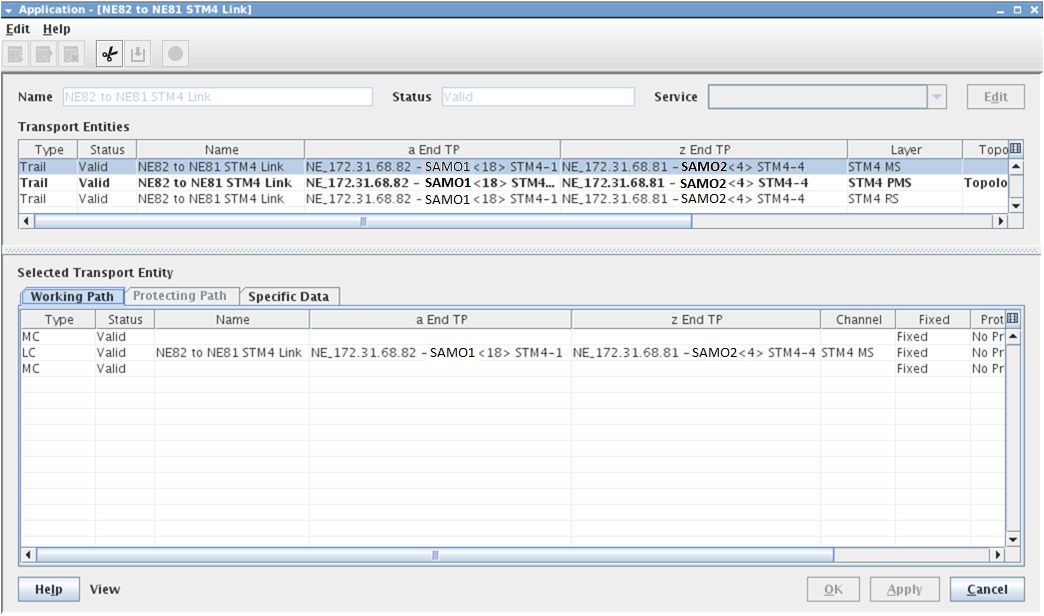Open column chooser icon in Working Path table
The width and height of the screenshot is (1044, 616).
click(x=1014, y=319)
